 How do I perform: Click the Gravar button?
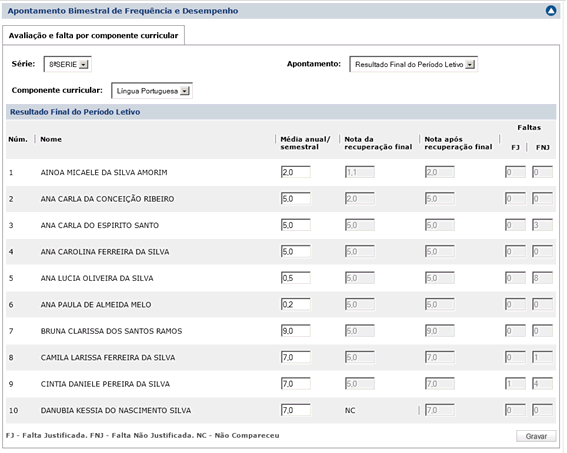tap(536, 436)
